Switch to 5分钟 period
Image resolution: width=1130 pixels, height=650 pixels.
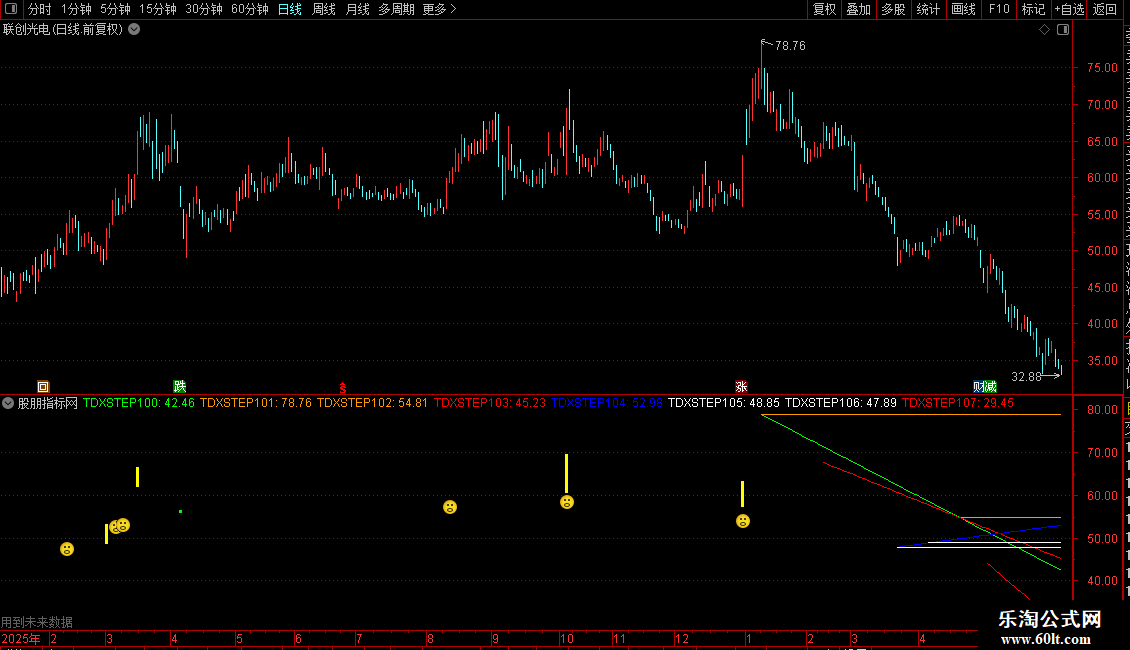(115, 9)
